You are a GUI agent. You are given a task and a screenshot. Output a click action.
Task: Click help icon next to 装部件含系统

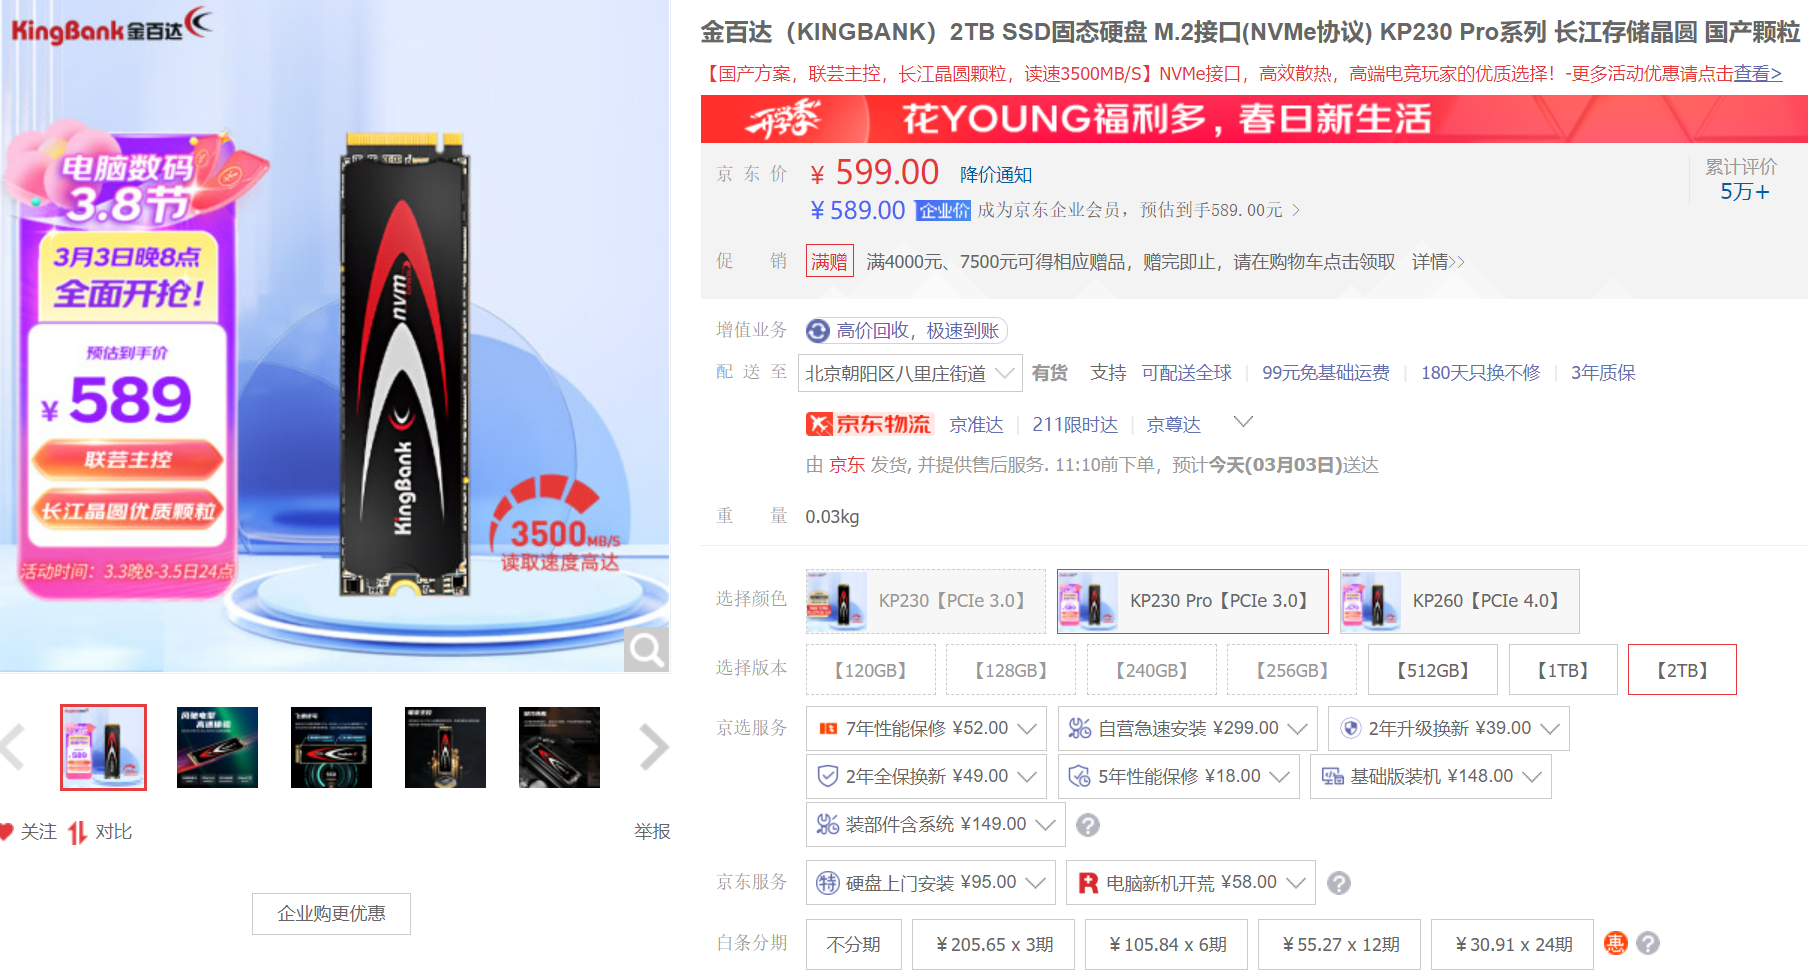coord(1088,825)
